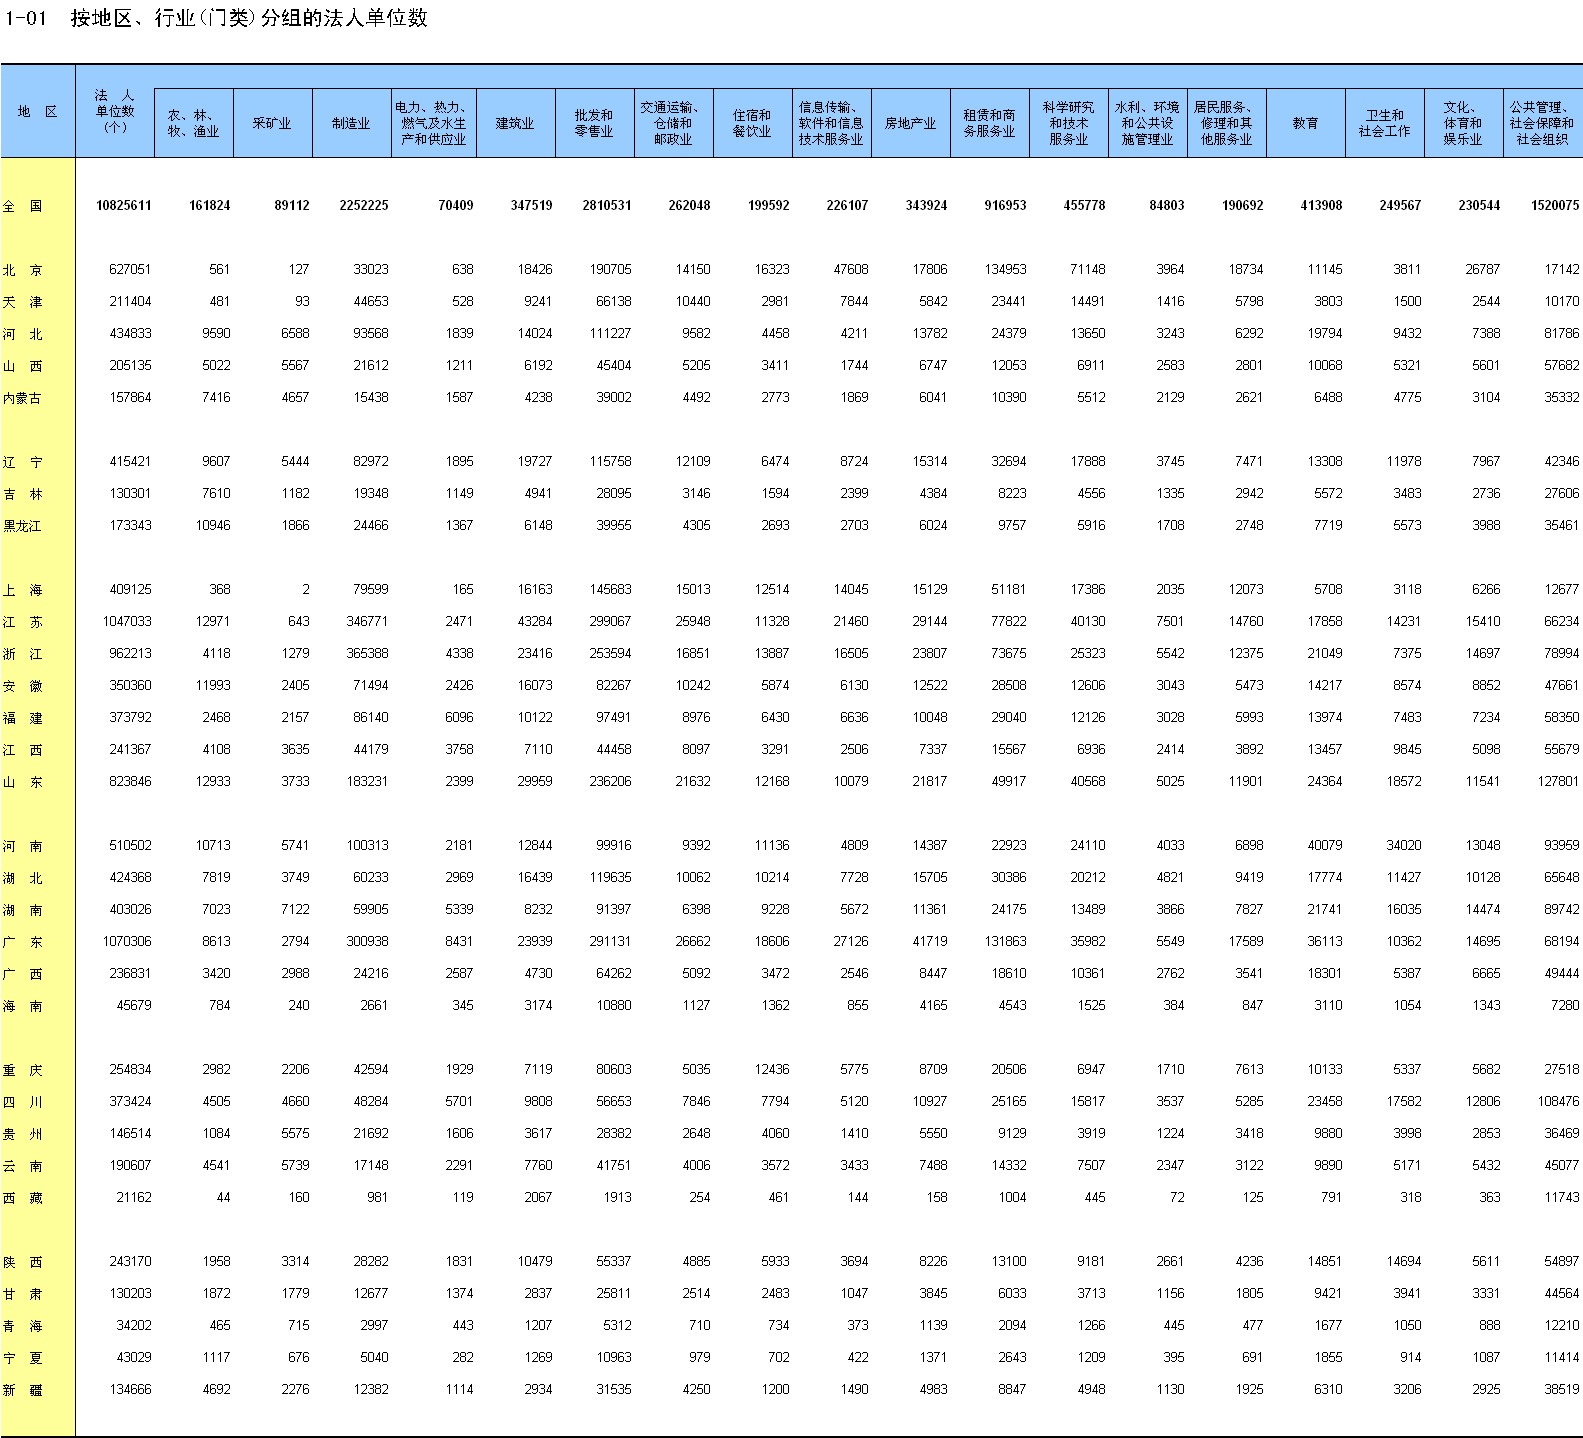The height and width of the screenshot is (1438, 1583).
Task: Select the '文化、体育和娱乐业' column header
Action: point(1464,123)
